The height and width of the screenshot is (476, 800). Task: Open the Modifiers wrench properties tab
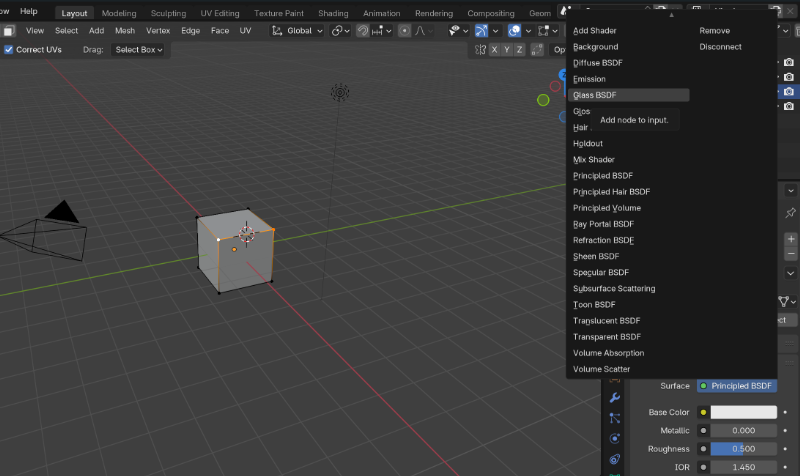coord(615,397)
